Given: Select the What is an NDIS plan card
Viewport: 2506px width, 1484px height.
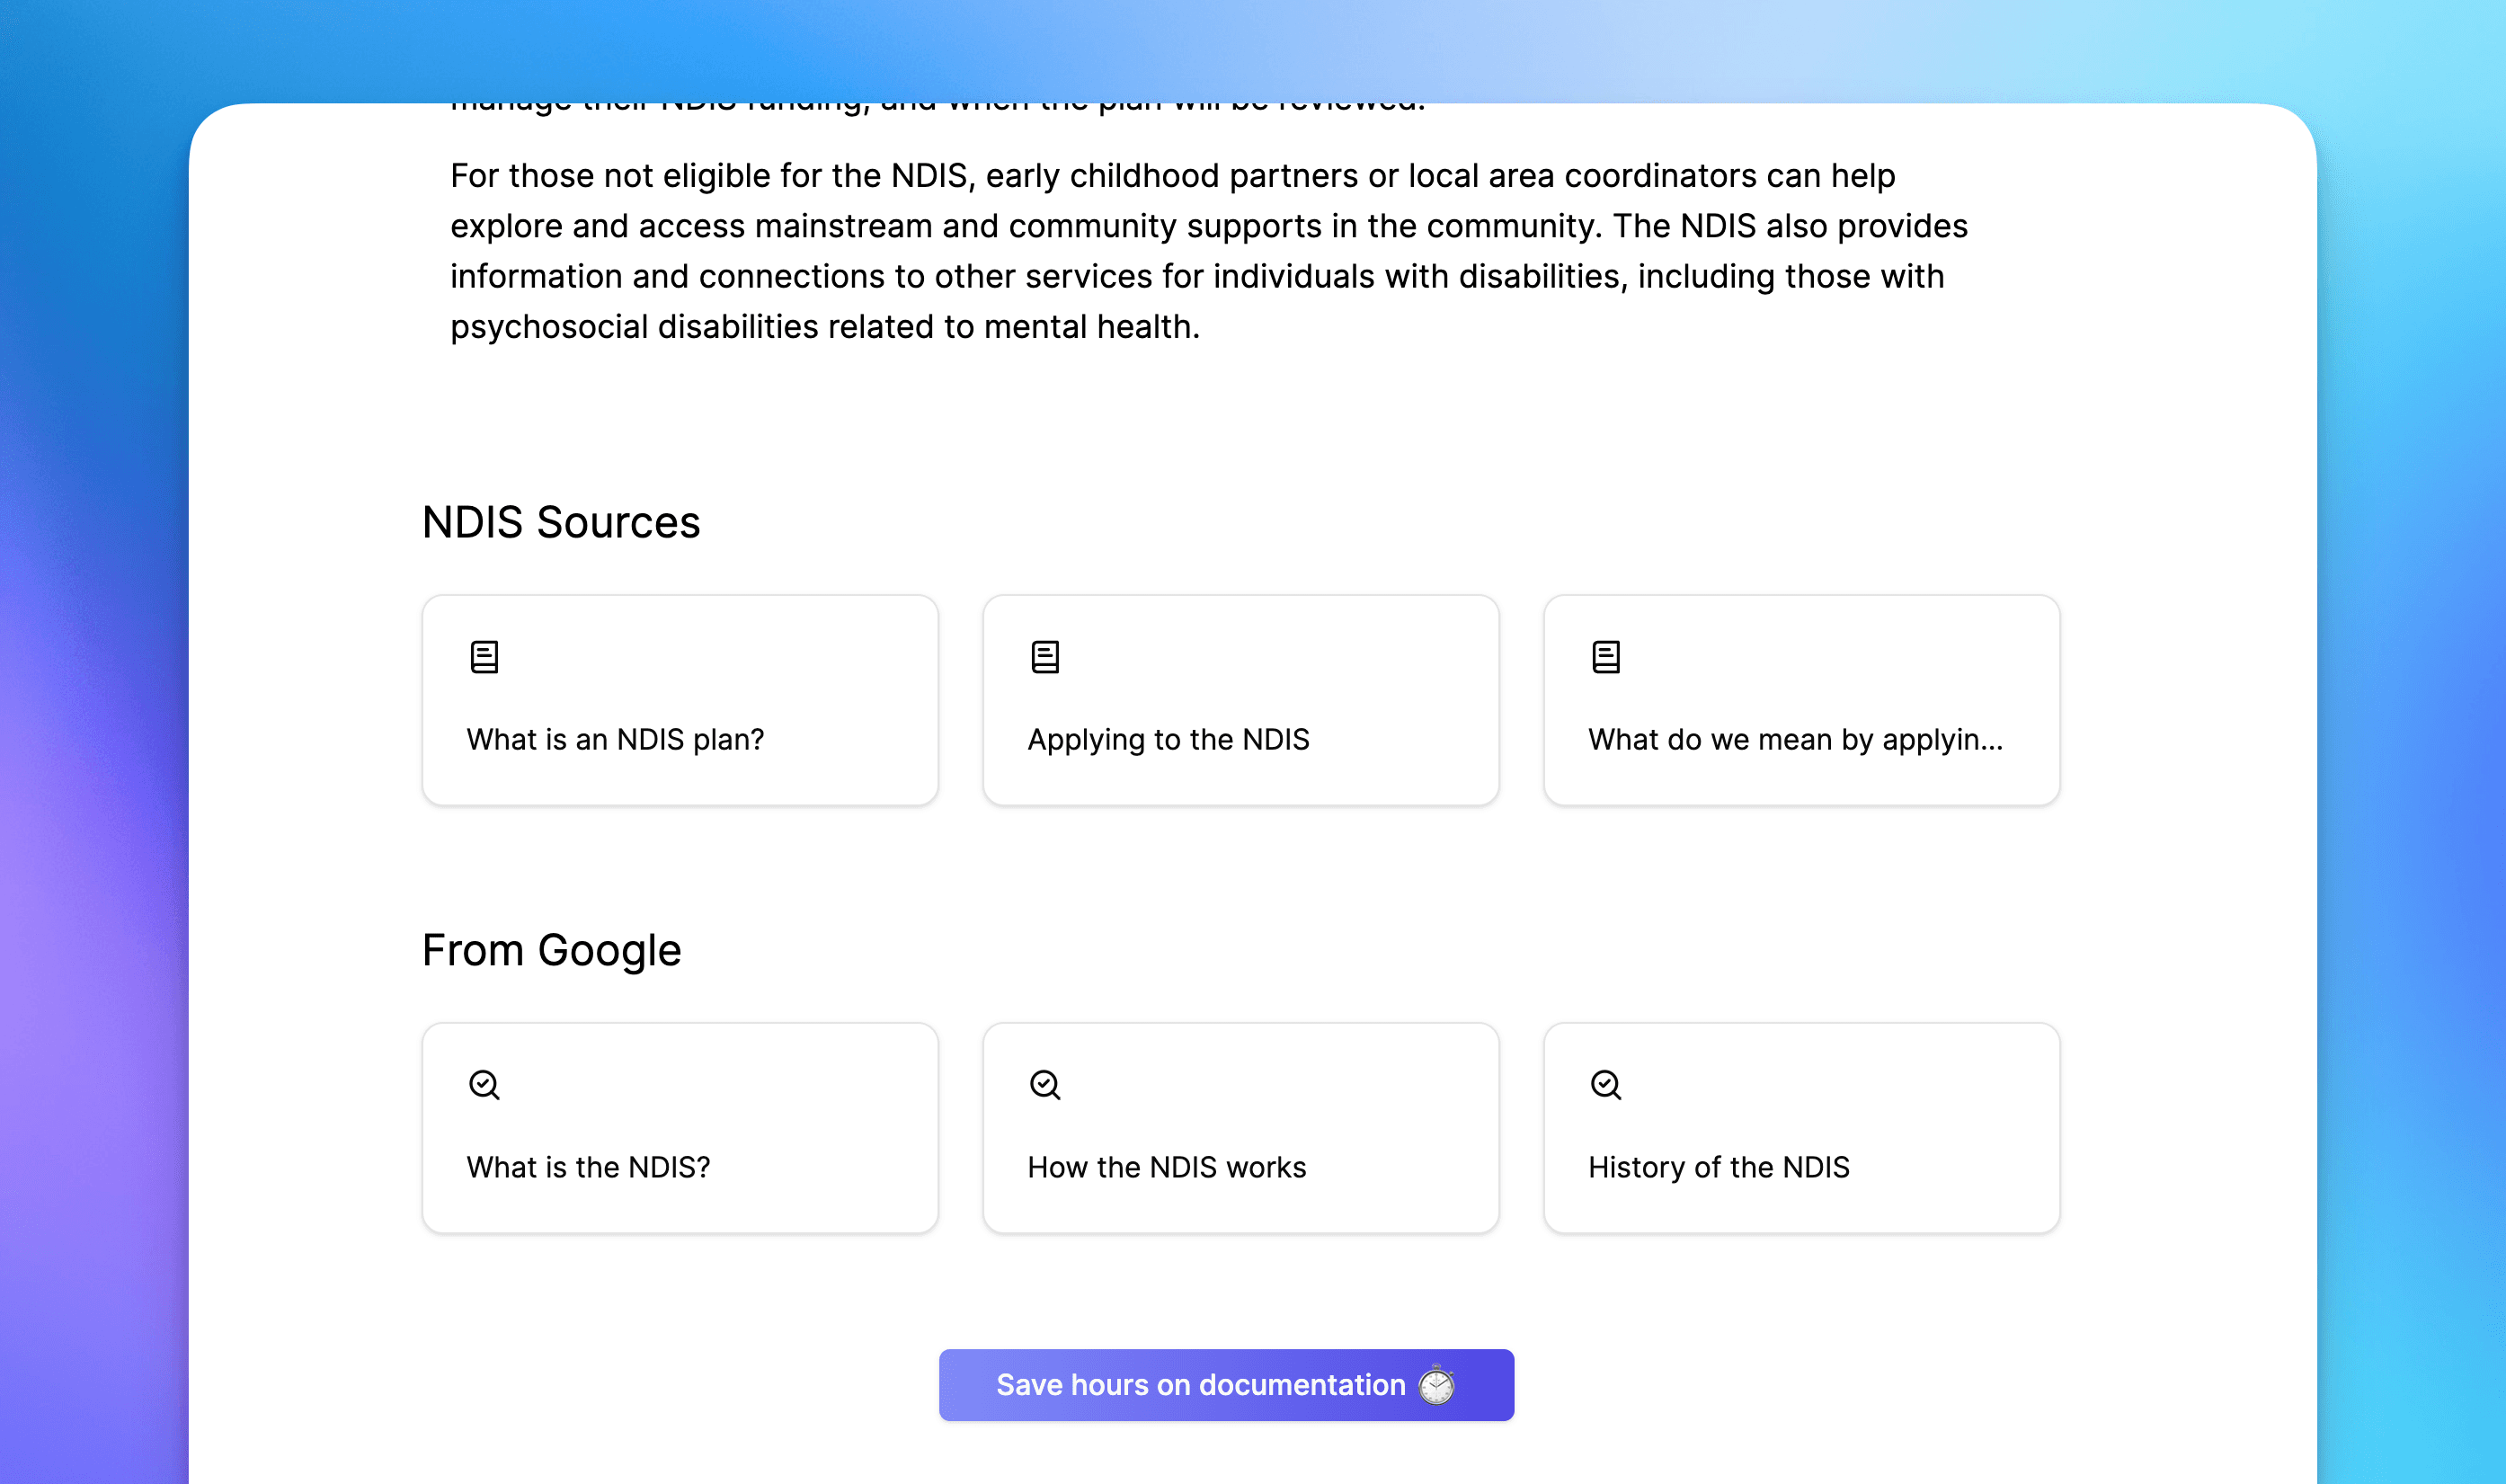Looking at the screenshot, I should 680,700.
